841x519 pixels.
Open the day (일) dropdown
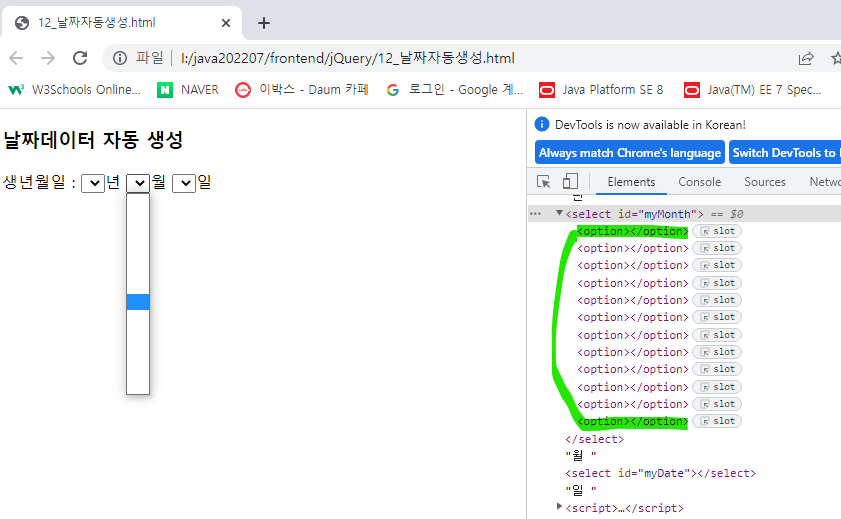(184, 183)
